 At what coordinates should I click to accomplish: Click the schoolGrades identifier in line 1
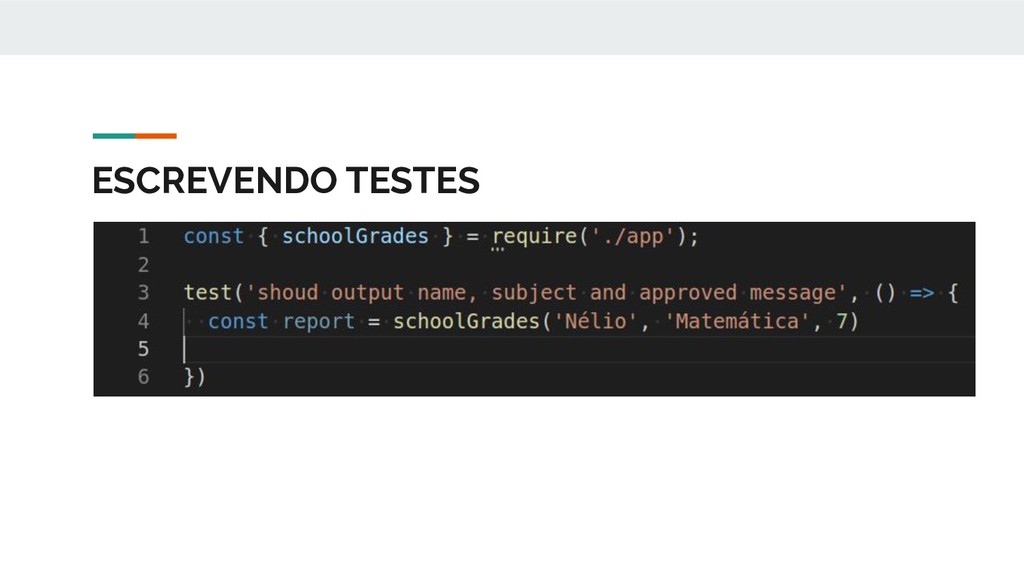(x=355, y=236)
